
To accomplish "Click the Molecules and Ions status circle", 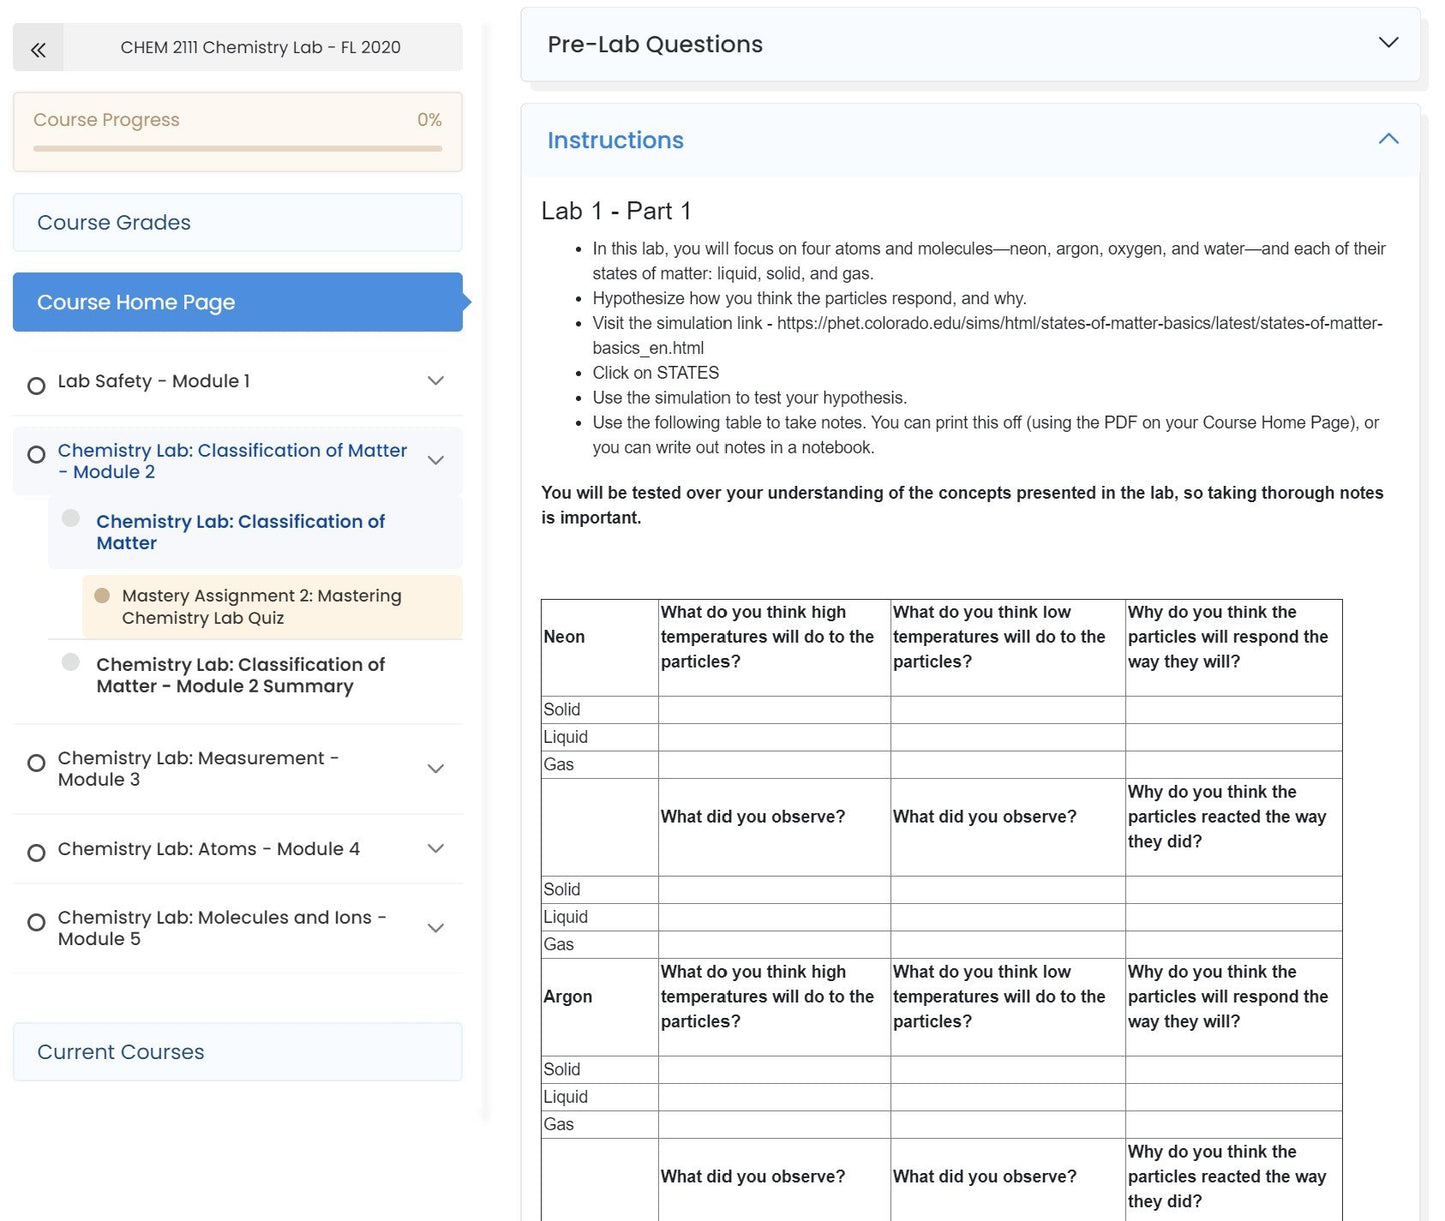I will tap(36, 922).
